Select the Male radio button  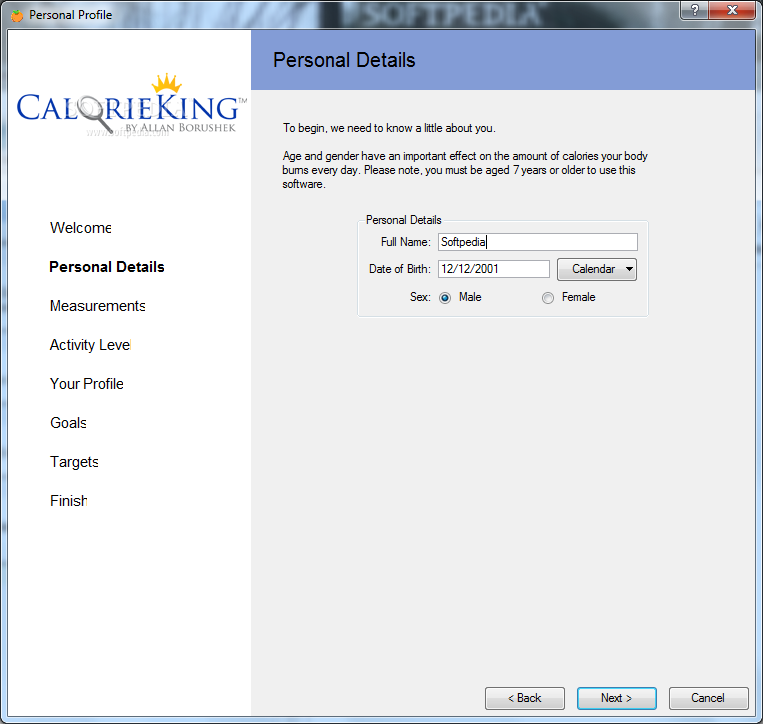445,298
